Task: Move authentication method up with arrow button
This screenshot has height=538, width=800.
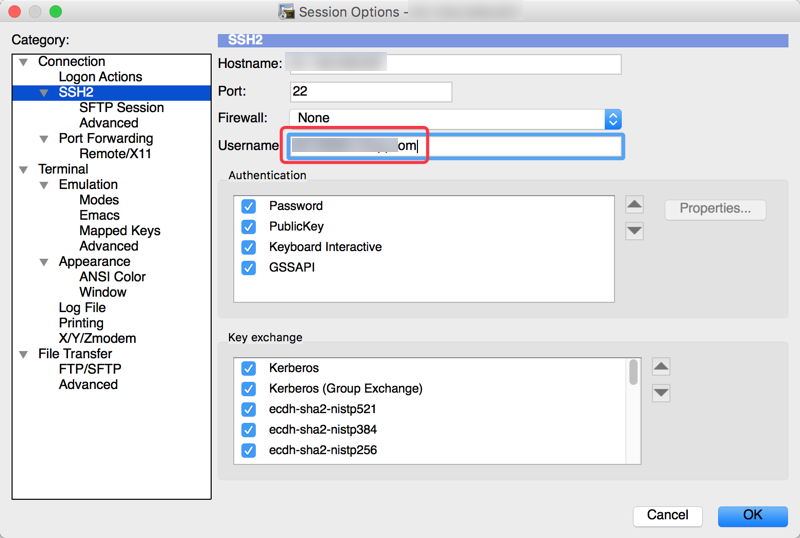Action: 634,205
